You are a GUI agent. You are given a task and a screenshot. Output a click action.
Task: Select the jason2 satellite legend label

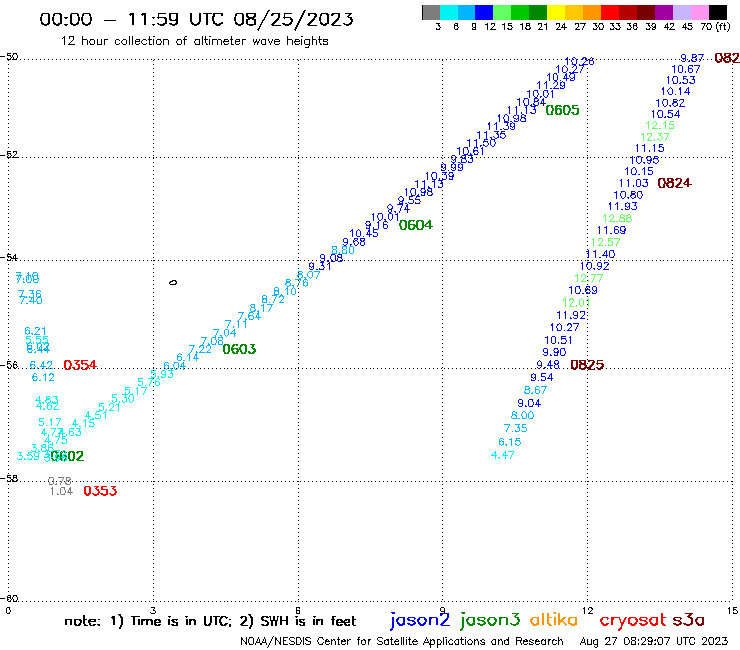pyautogui.click(x=420, y=620)
